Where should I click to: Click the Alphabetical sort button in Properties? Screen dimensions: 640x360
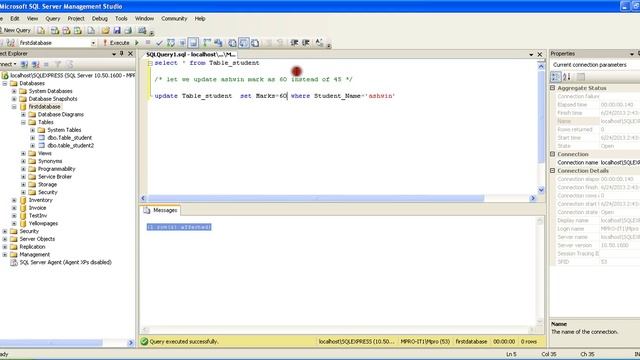tap(567, 76)
